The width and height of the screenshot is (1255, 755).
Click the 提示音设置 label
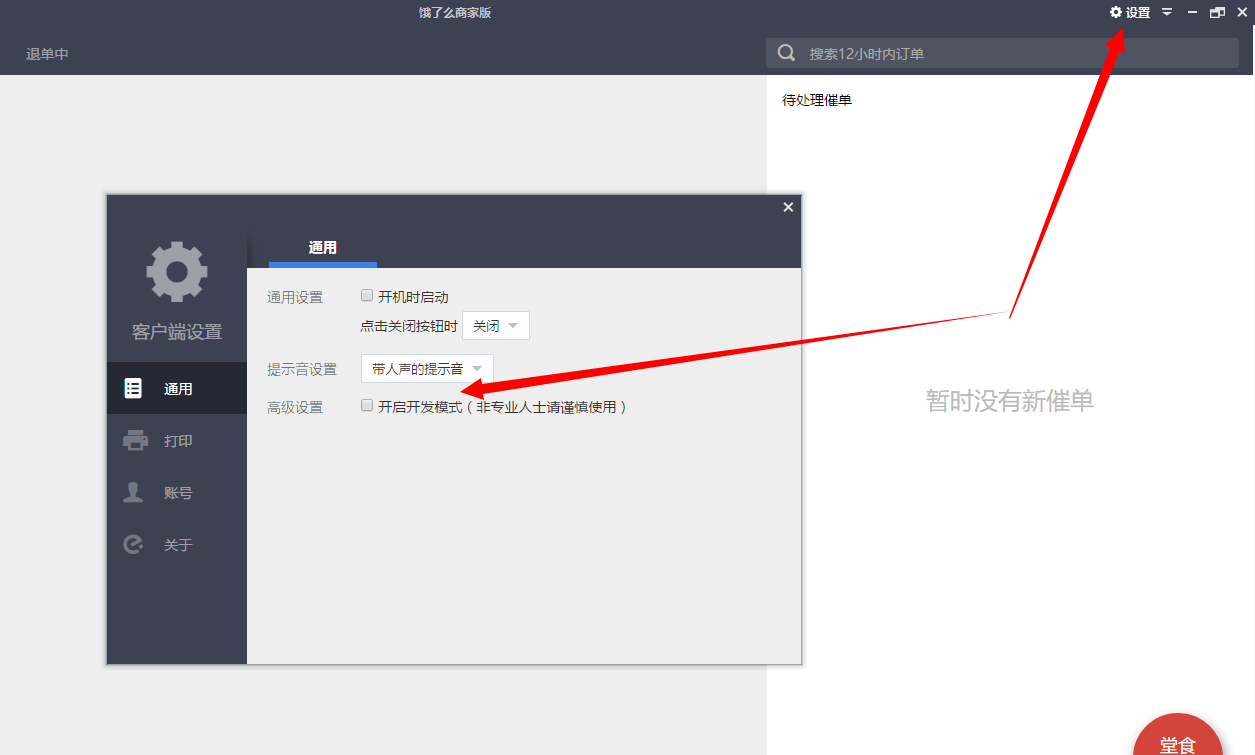(302, 369)
